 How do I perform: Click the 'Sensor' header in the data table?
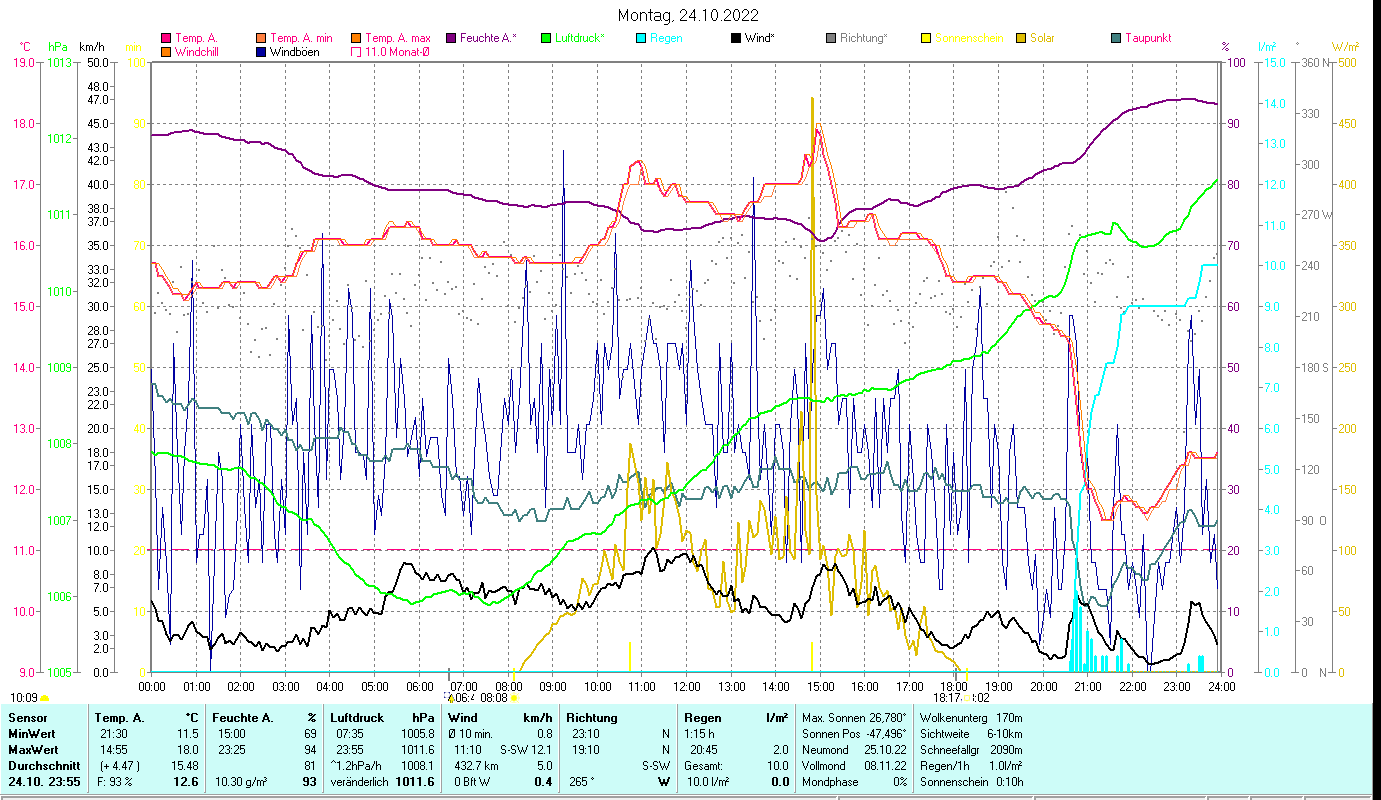click(27, 718)
